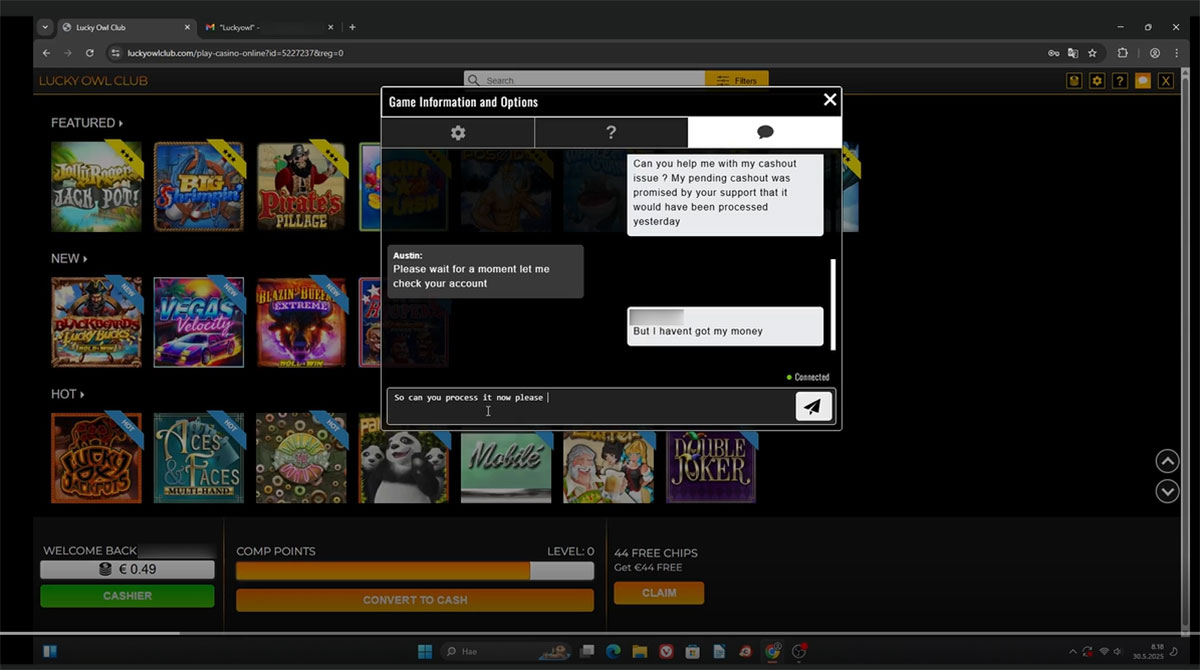Open Blackbeard's Lucky Bucks game thumbnail

coord(97,322)
